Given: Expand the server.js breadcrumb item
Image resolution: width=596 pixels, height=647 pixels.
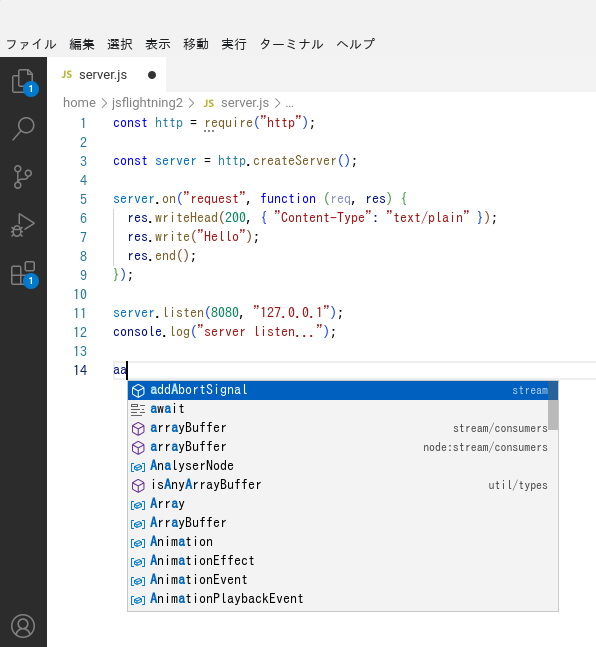Looking at the screenshot, I should click(x=245, y=103).
